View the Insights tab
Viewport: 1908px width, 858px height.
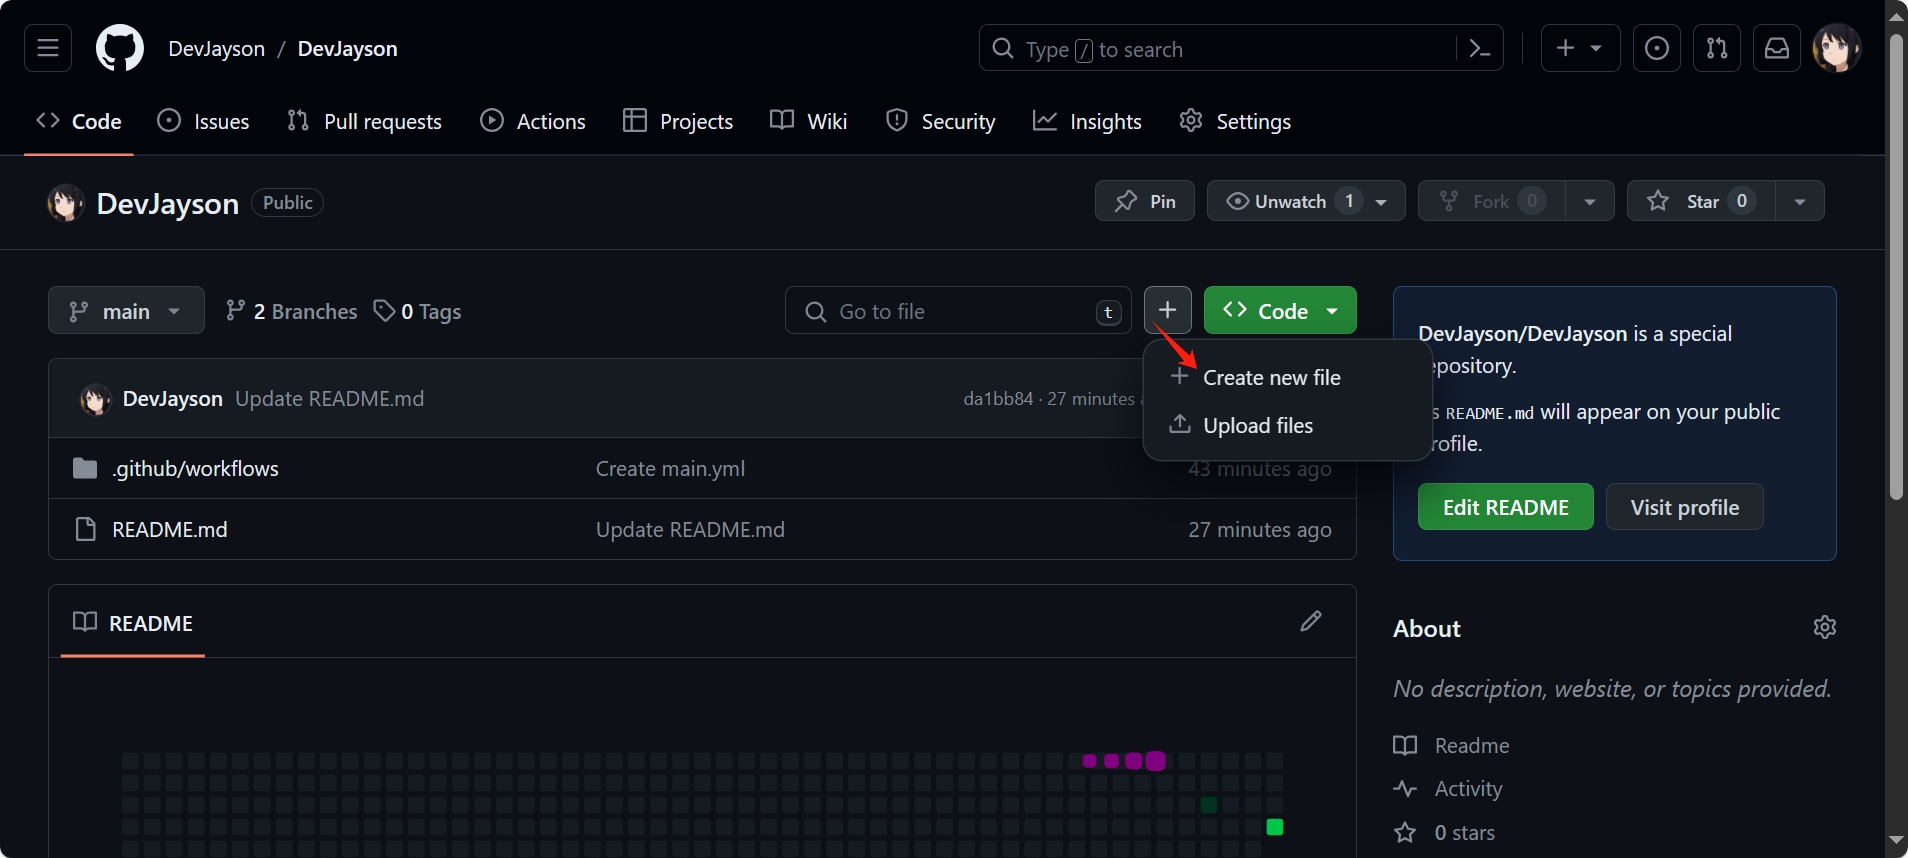tap(1087, 121)
